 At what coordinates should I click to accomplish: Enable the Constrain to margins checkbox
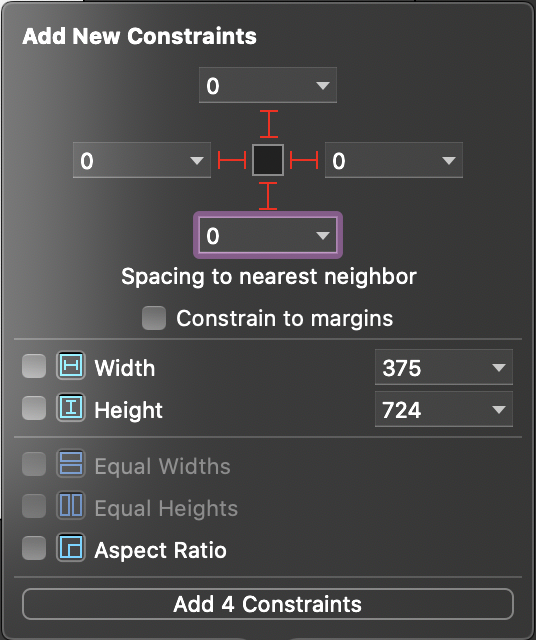click(x=154, y=318)
